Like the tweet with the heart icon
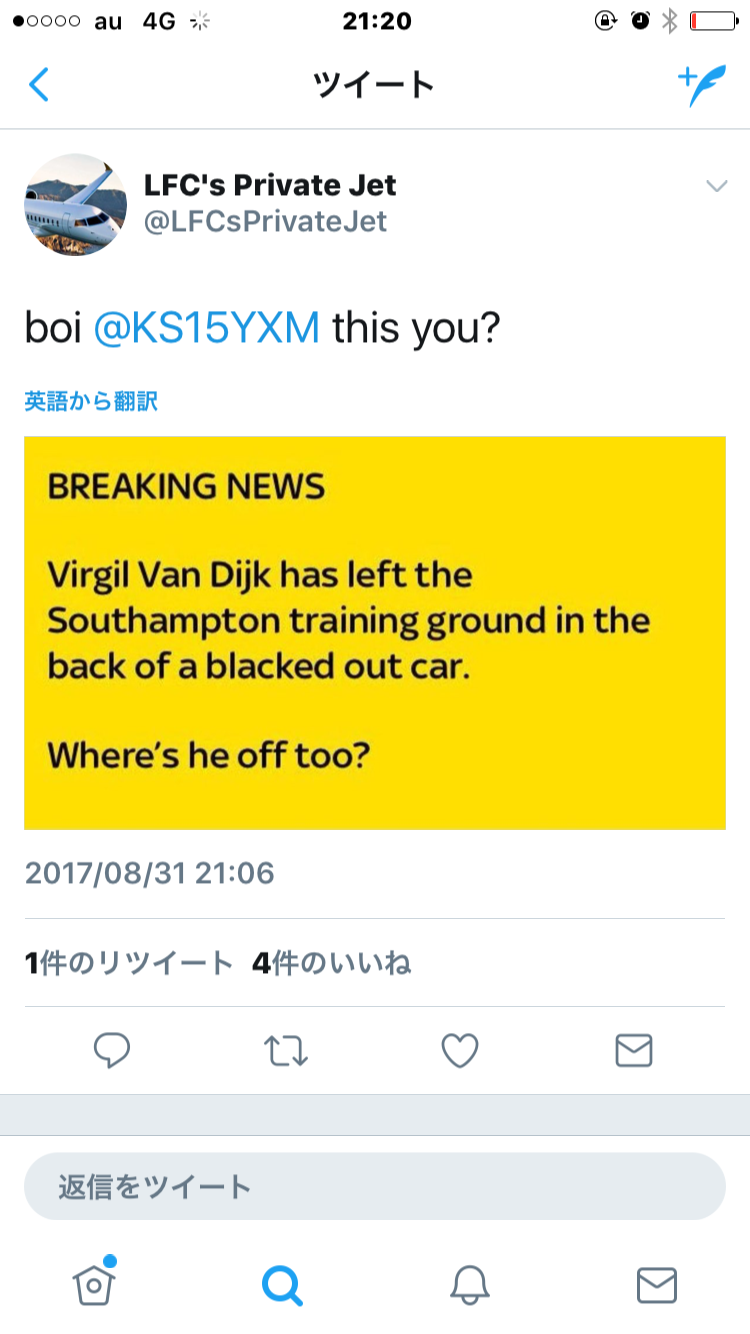 click(x=460, y=1050)
